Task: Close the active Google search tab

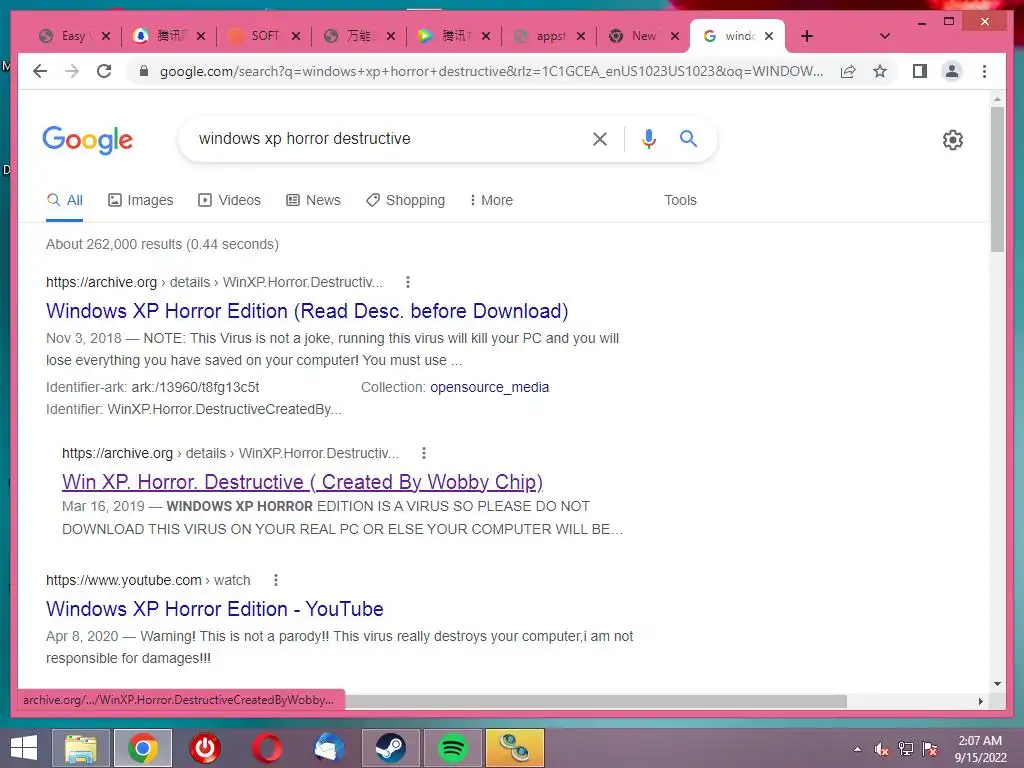Action: pos(769,36)
